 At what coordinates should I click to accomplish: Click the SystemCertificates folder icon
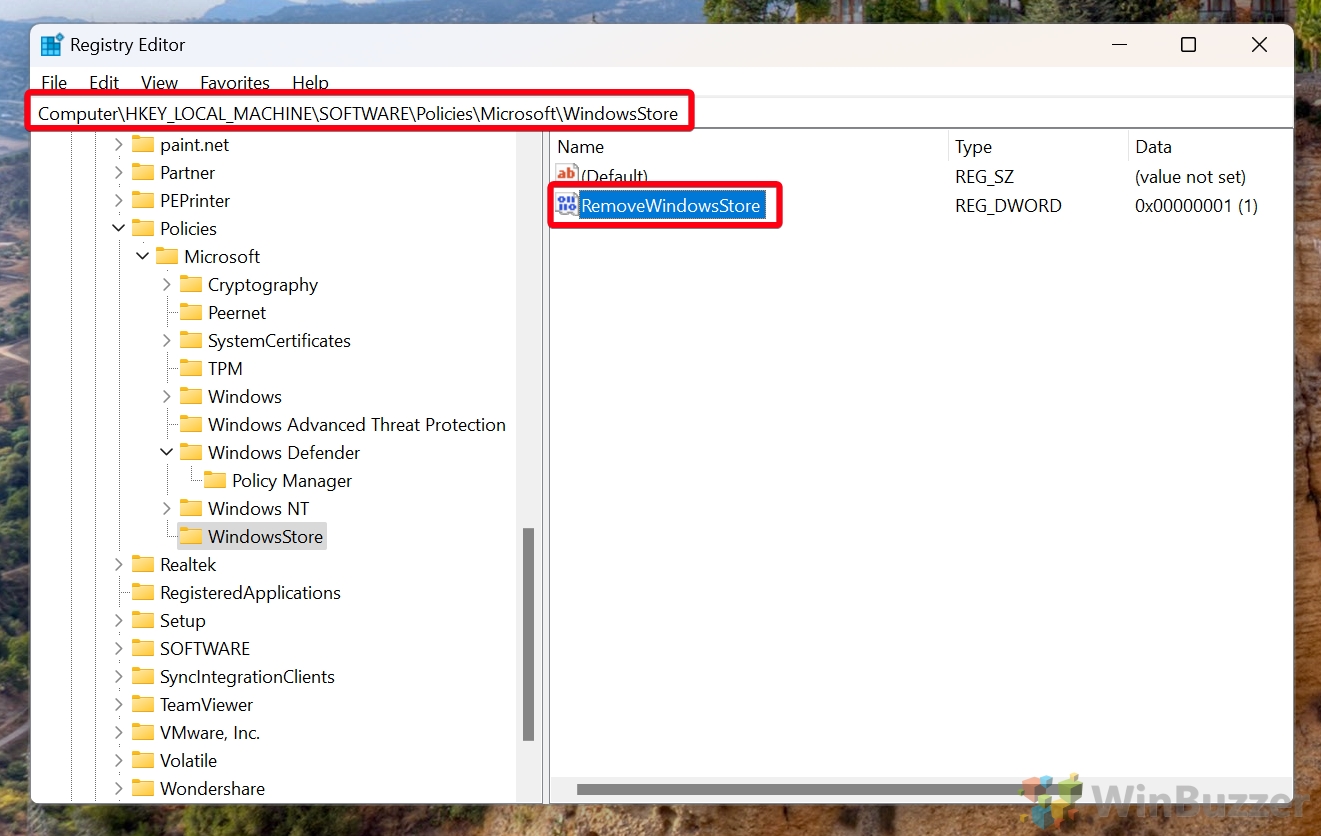click(x=191, y=341)
